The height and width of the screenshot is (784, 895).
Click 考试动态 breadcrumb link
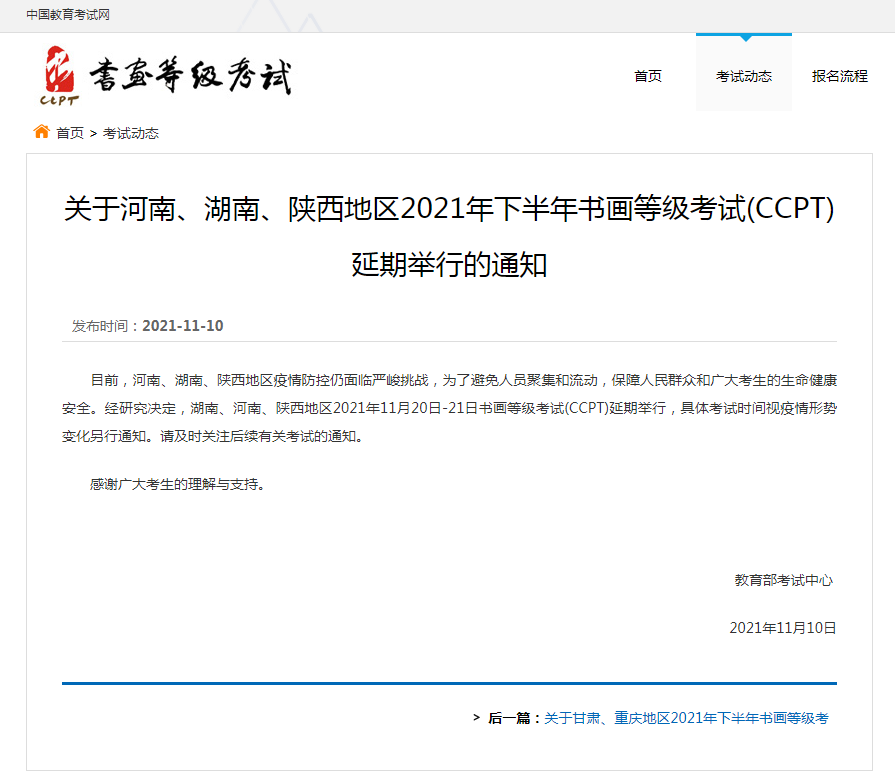(131, 133)
